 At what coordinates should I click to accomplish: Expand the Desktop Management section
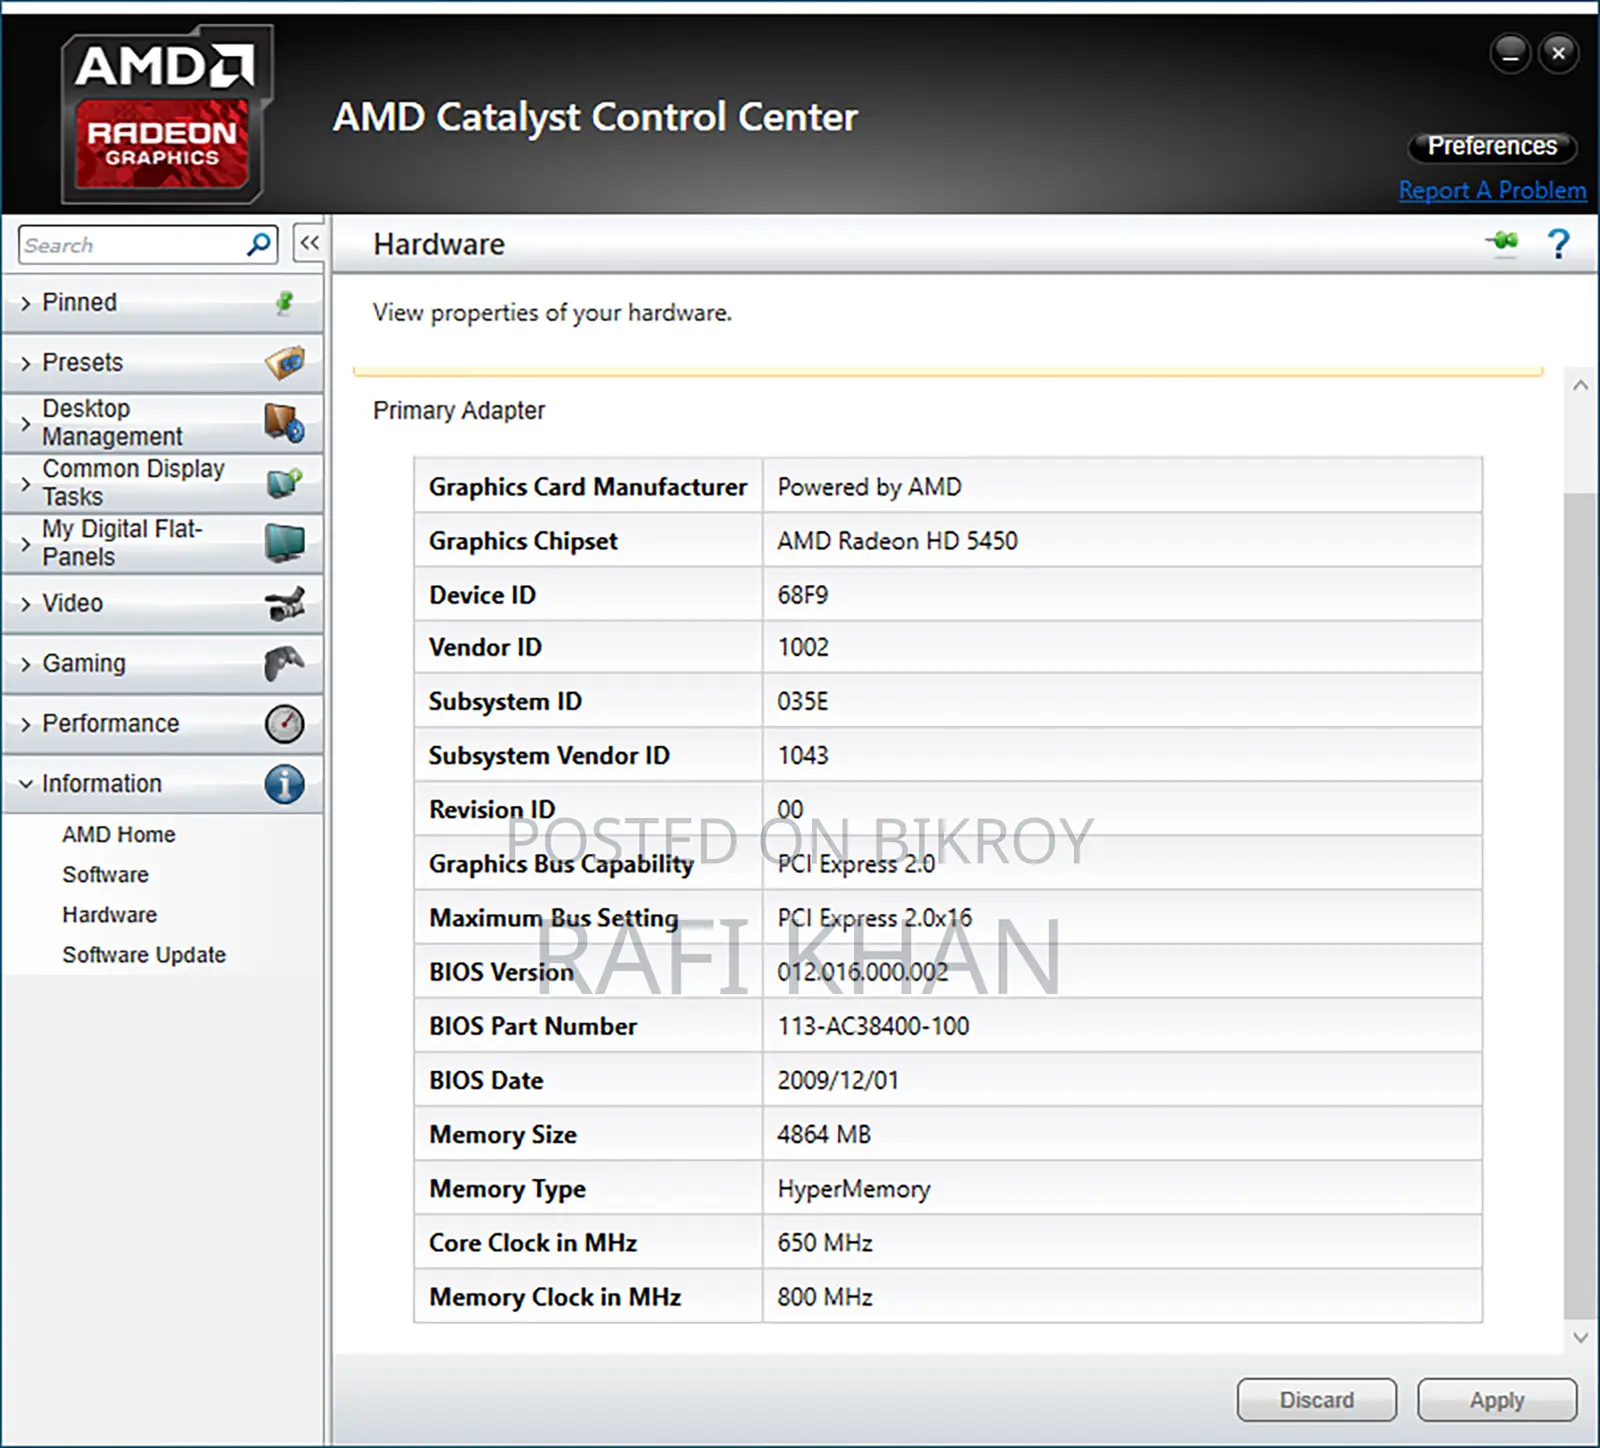[162, 423]
